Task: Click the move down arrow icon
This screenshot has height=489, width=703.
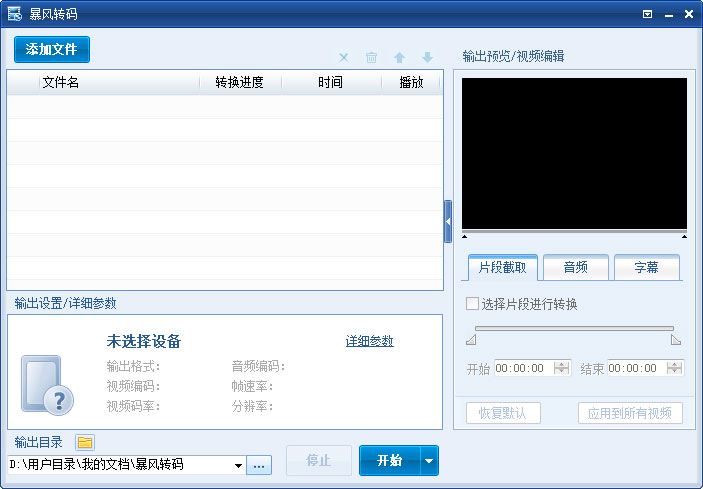Action: [x=427, y=58]
